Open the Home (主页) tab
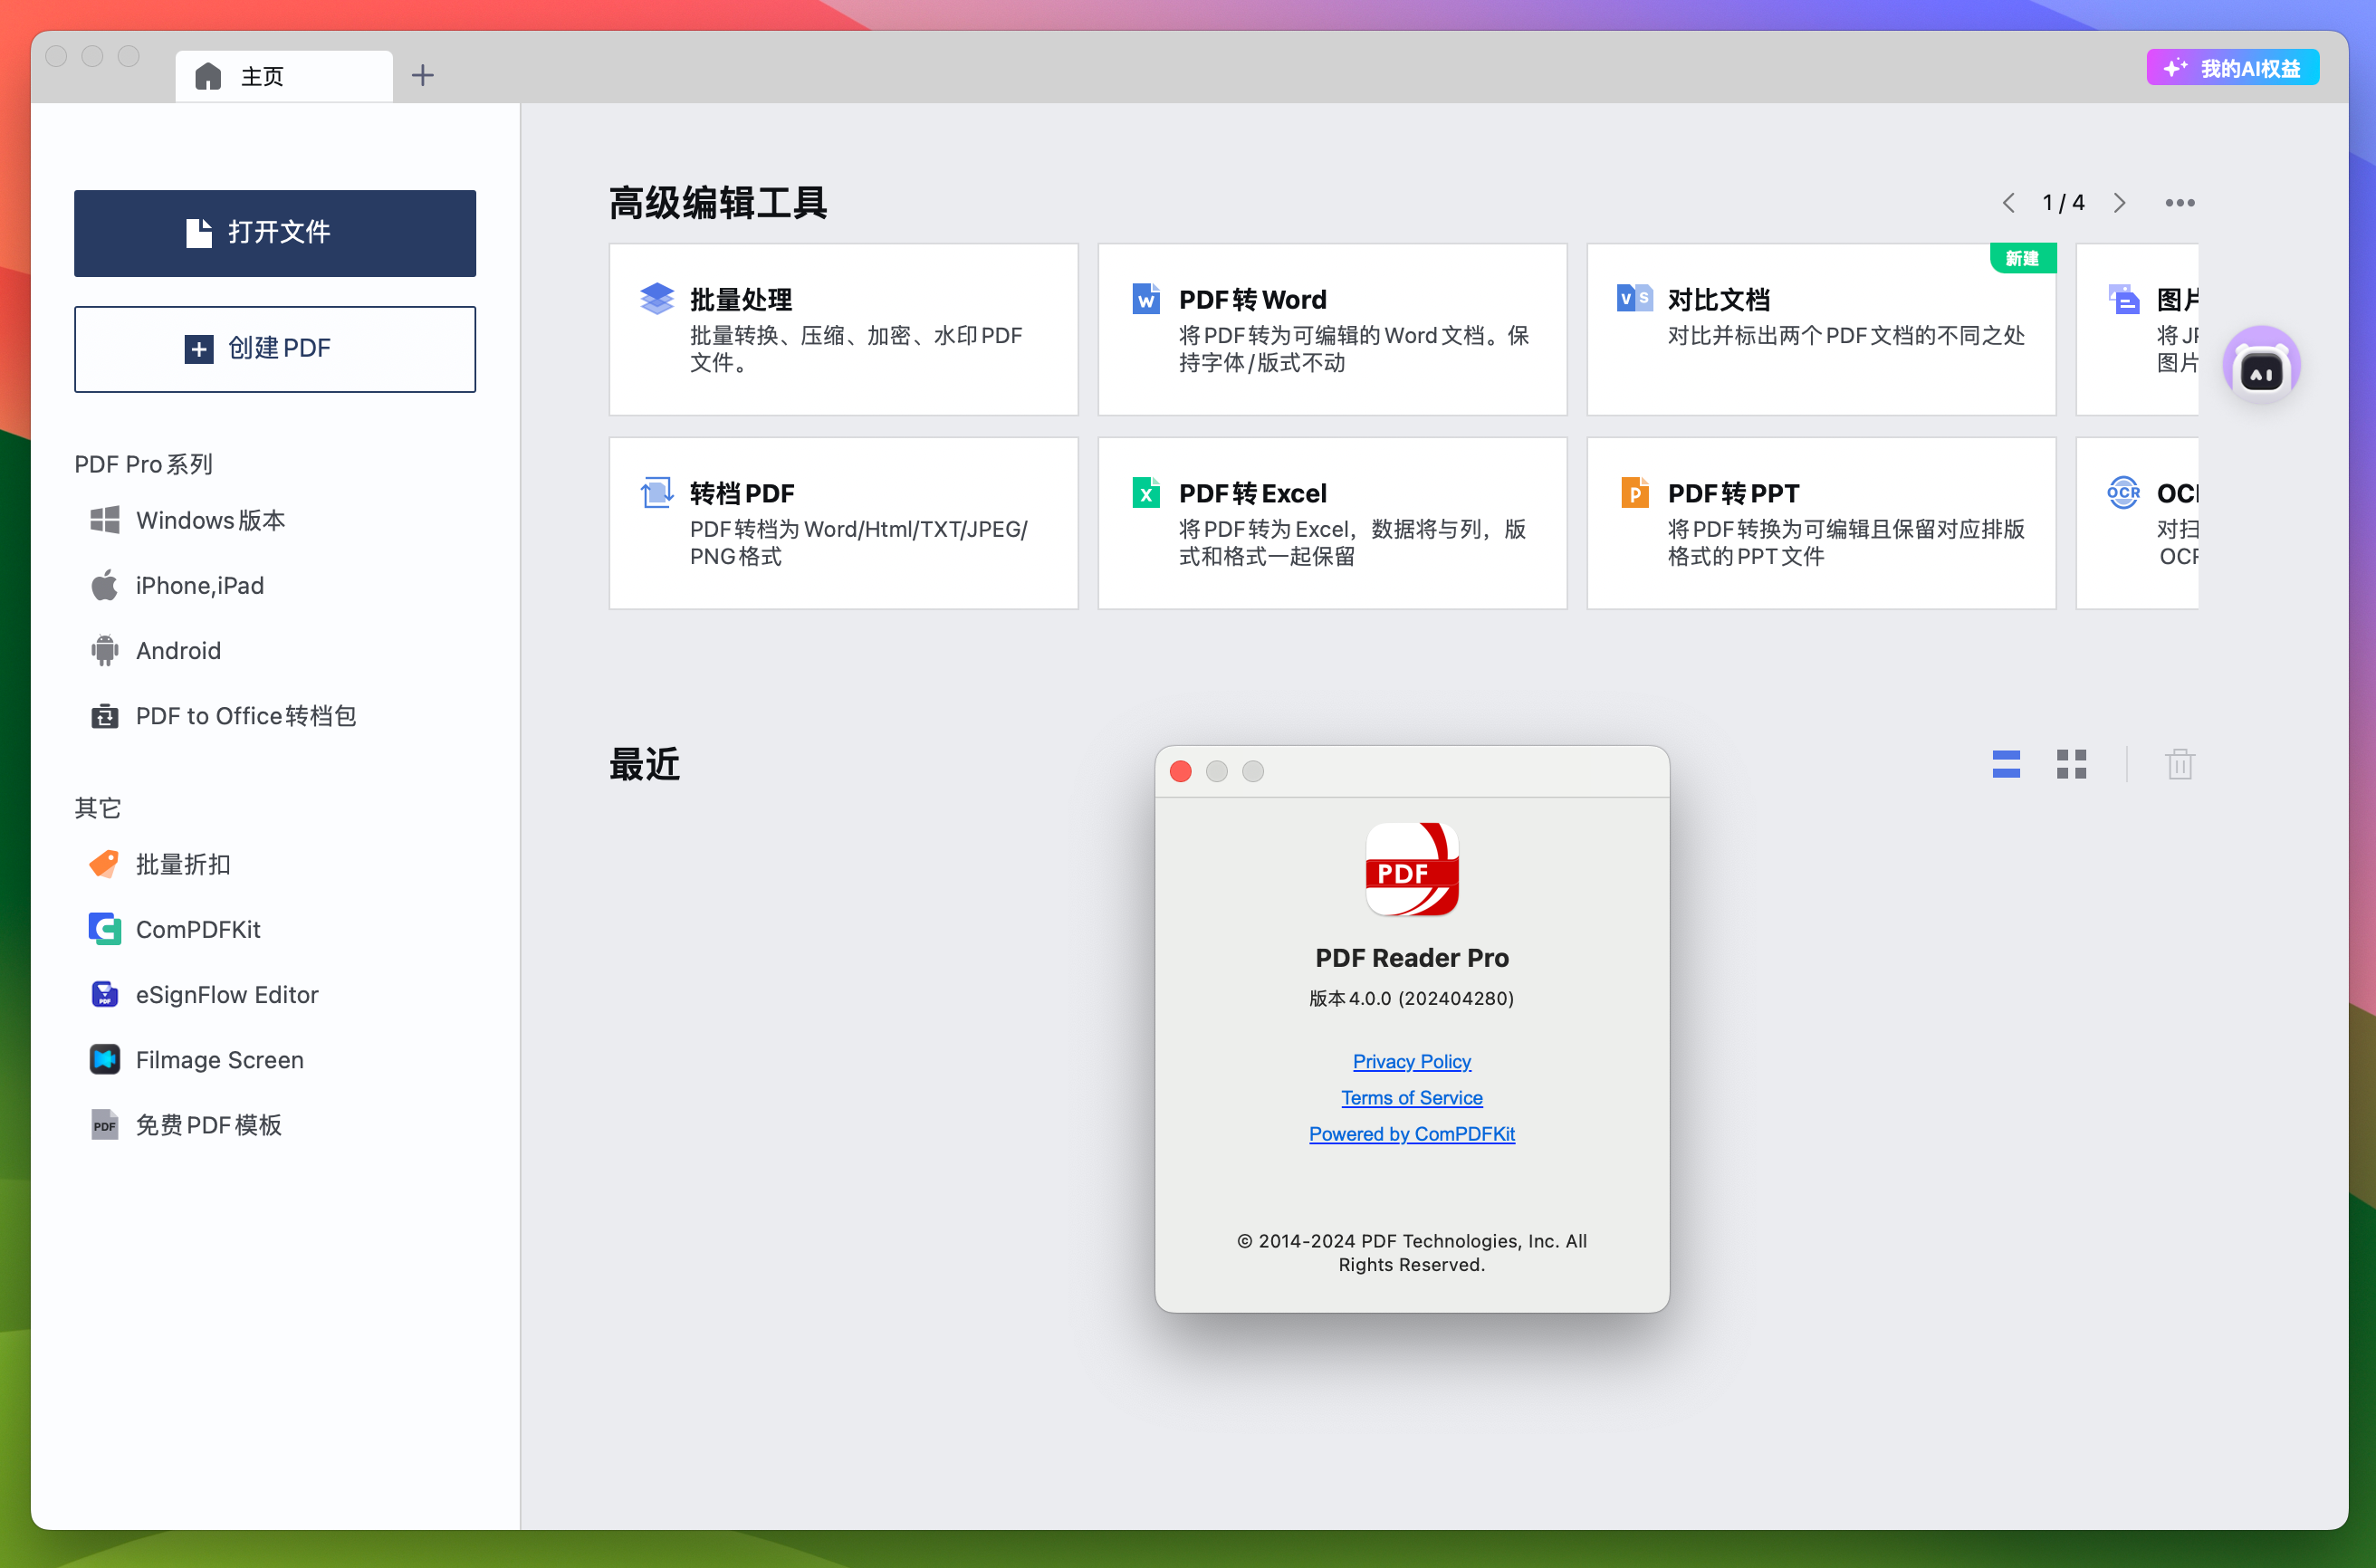 284,76
